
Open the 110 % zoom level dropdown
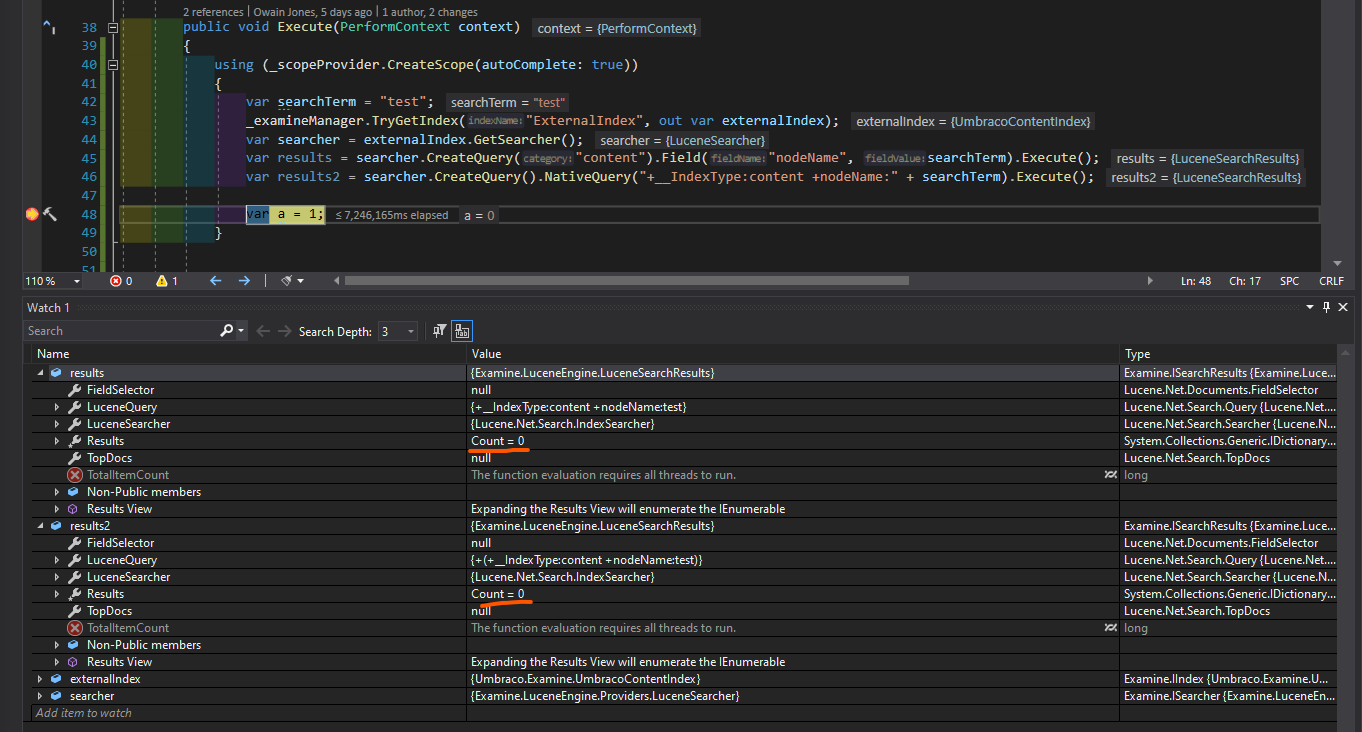[76, 281]
